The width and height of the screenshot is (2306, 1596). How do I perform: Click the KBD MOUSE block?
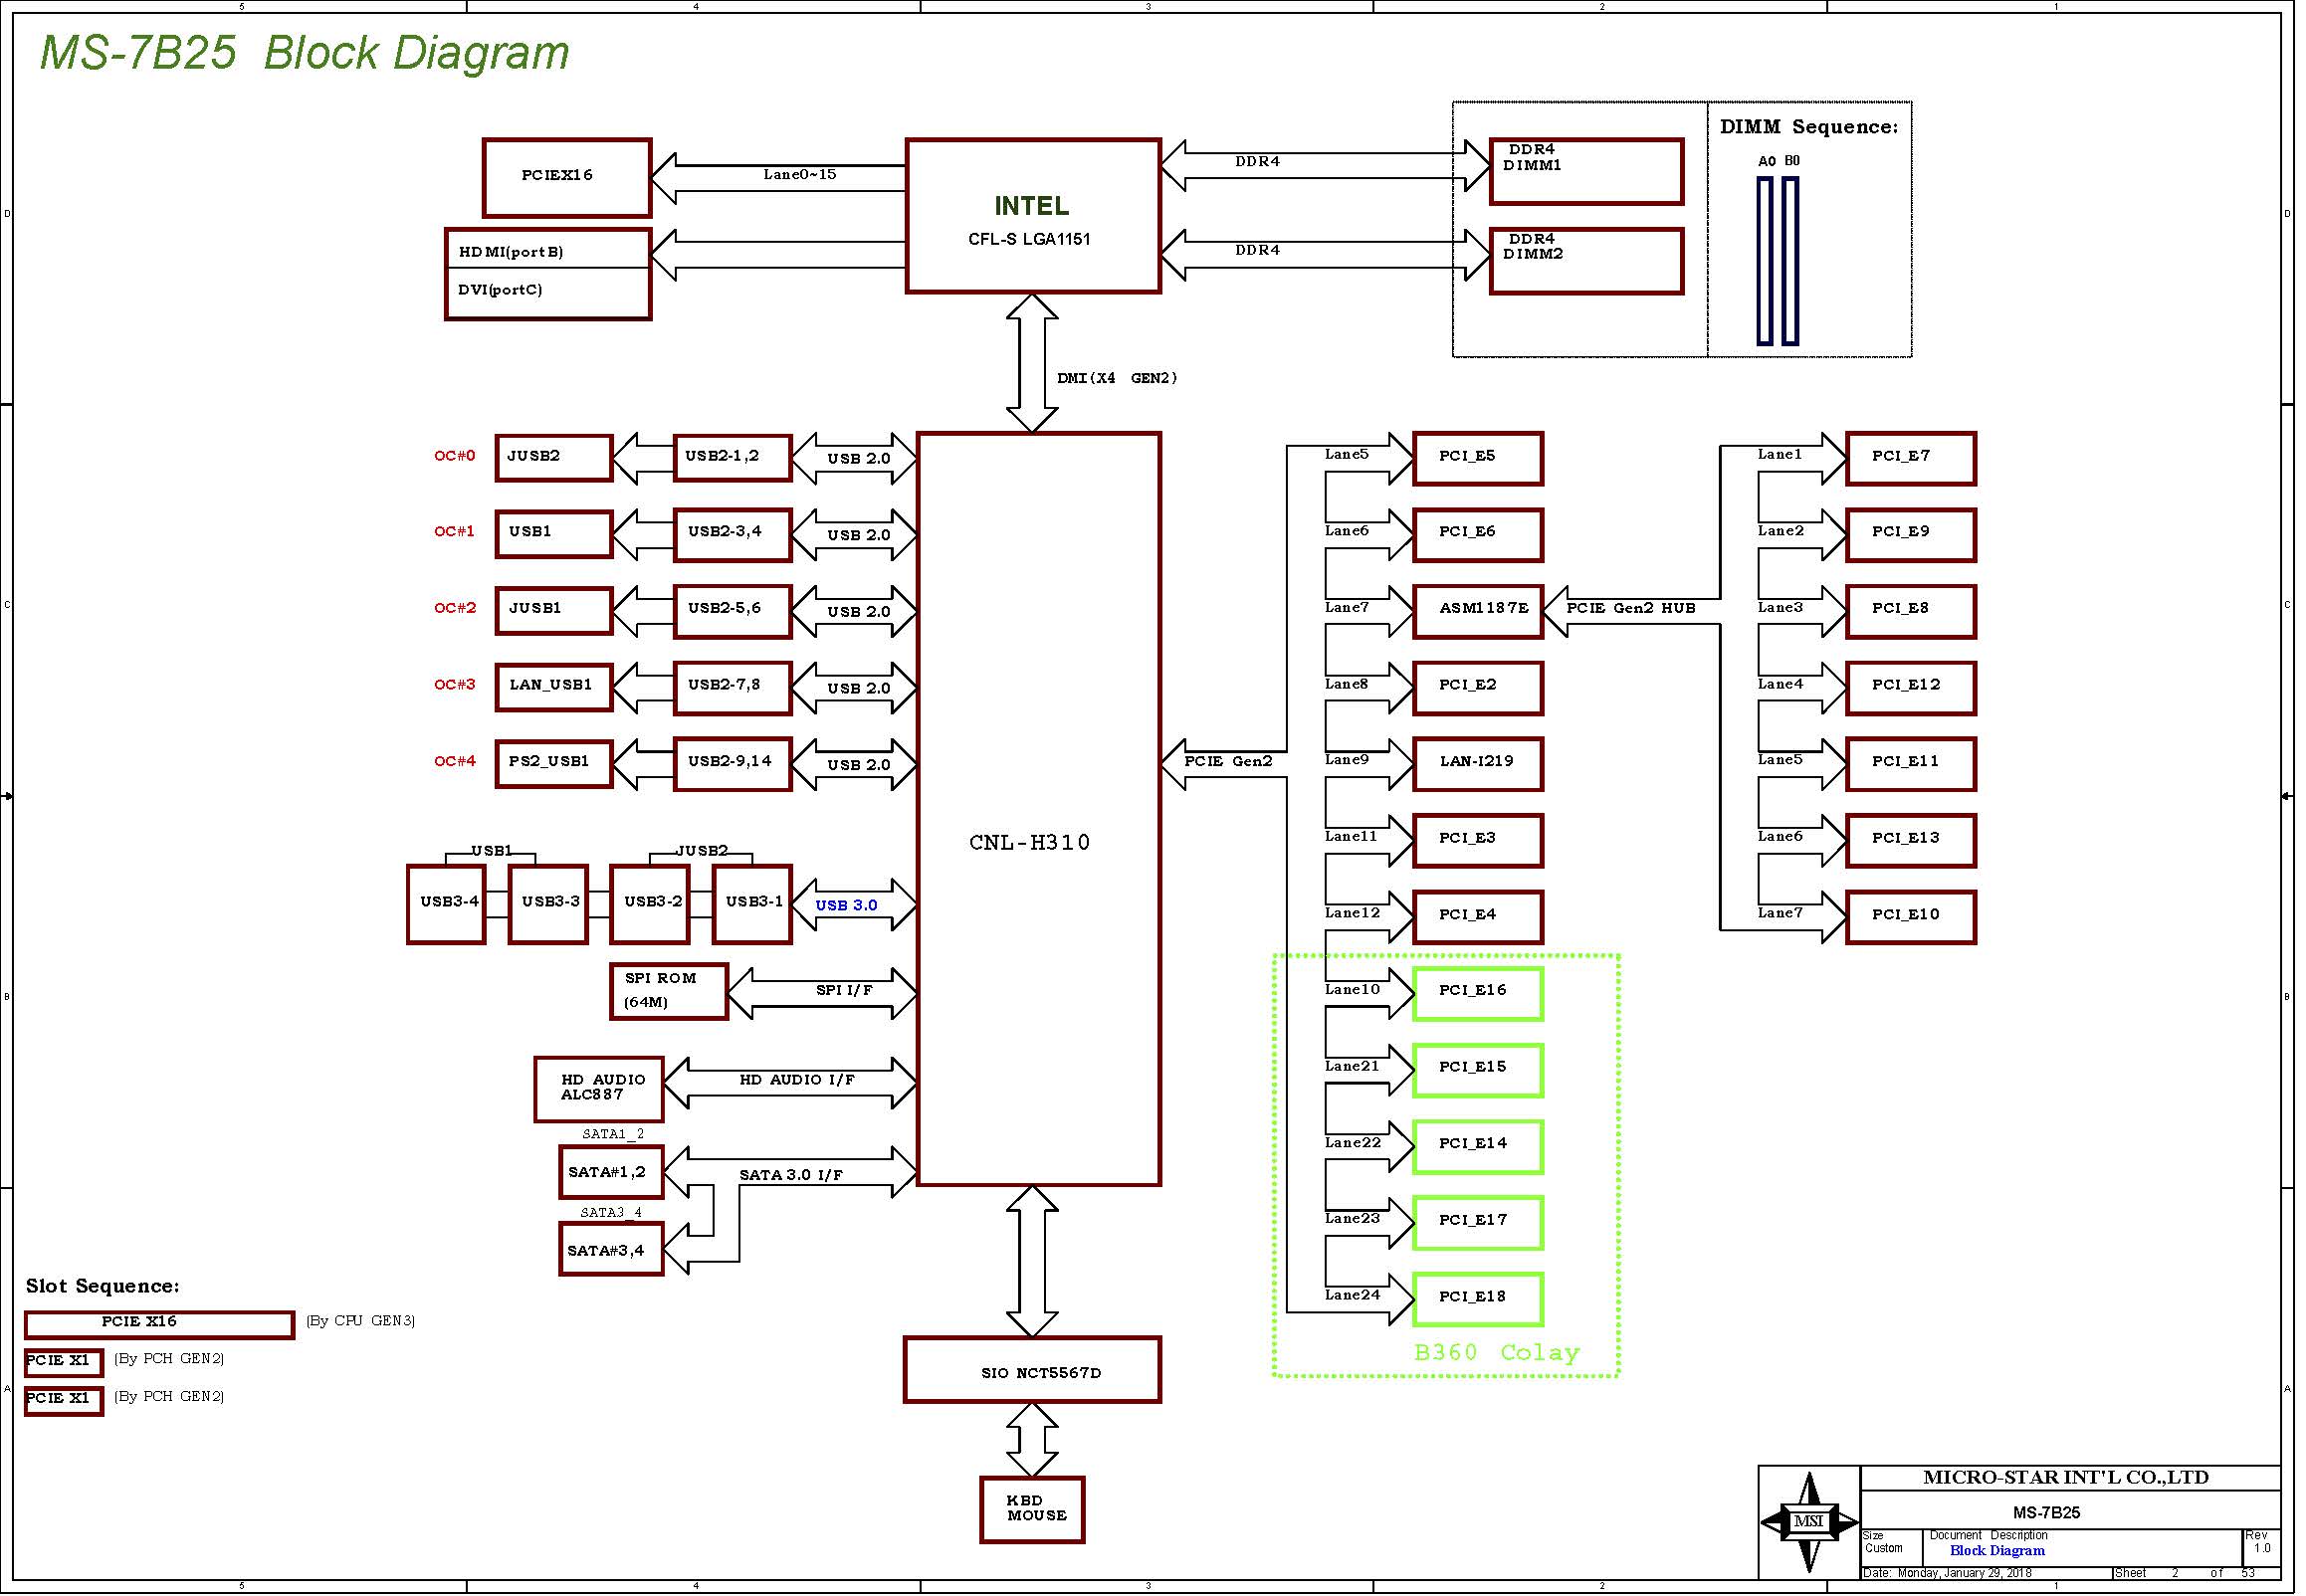[1032, 1510]
